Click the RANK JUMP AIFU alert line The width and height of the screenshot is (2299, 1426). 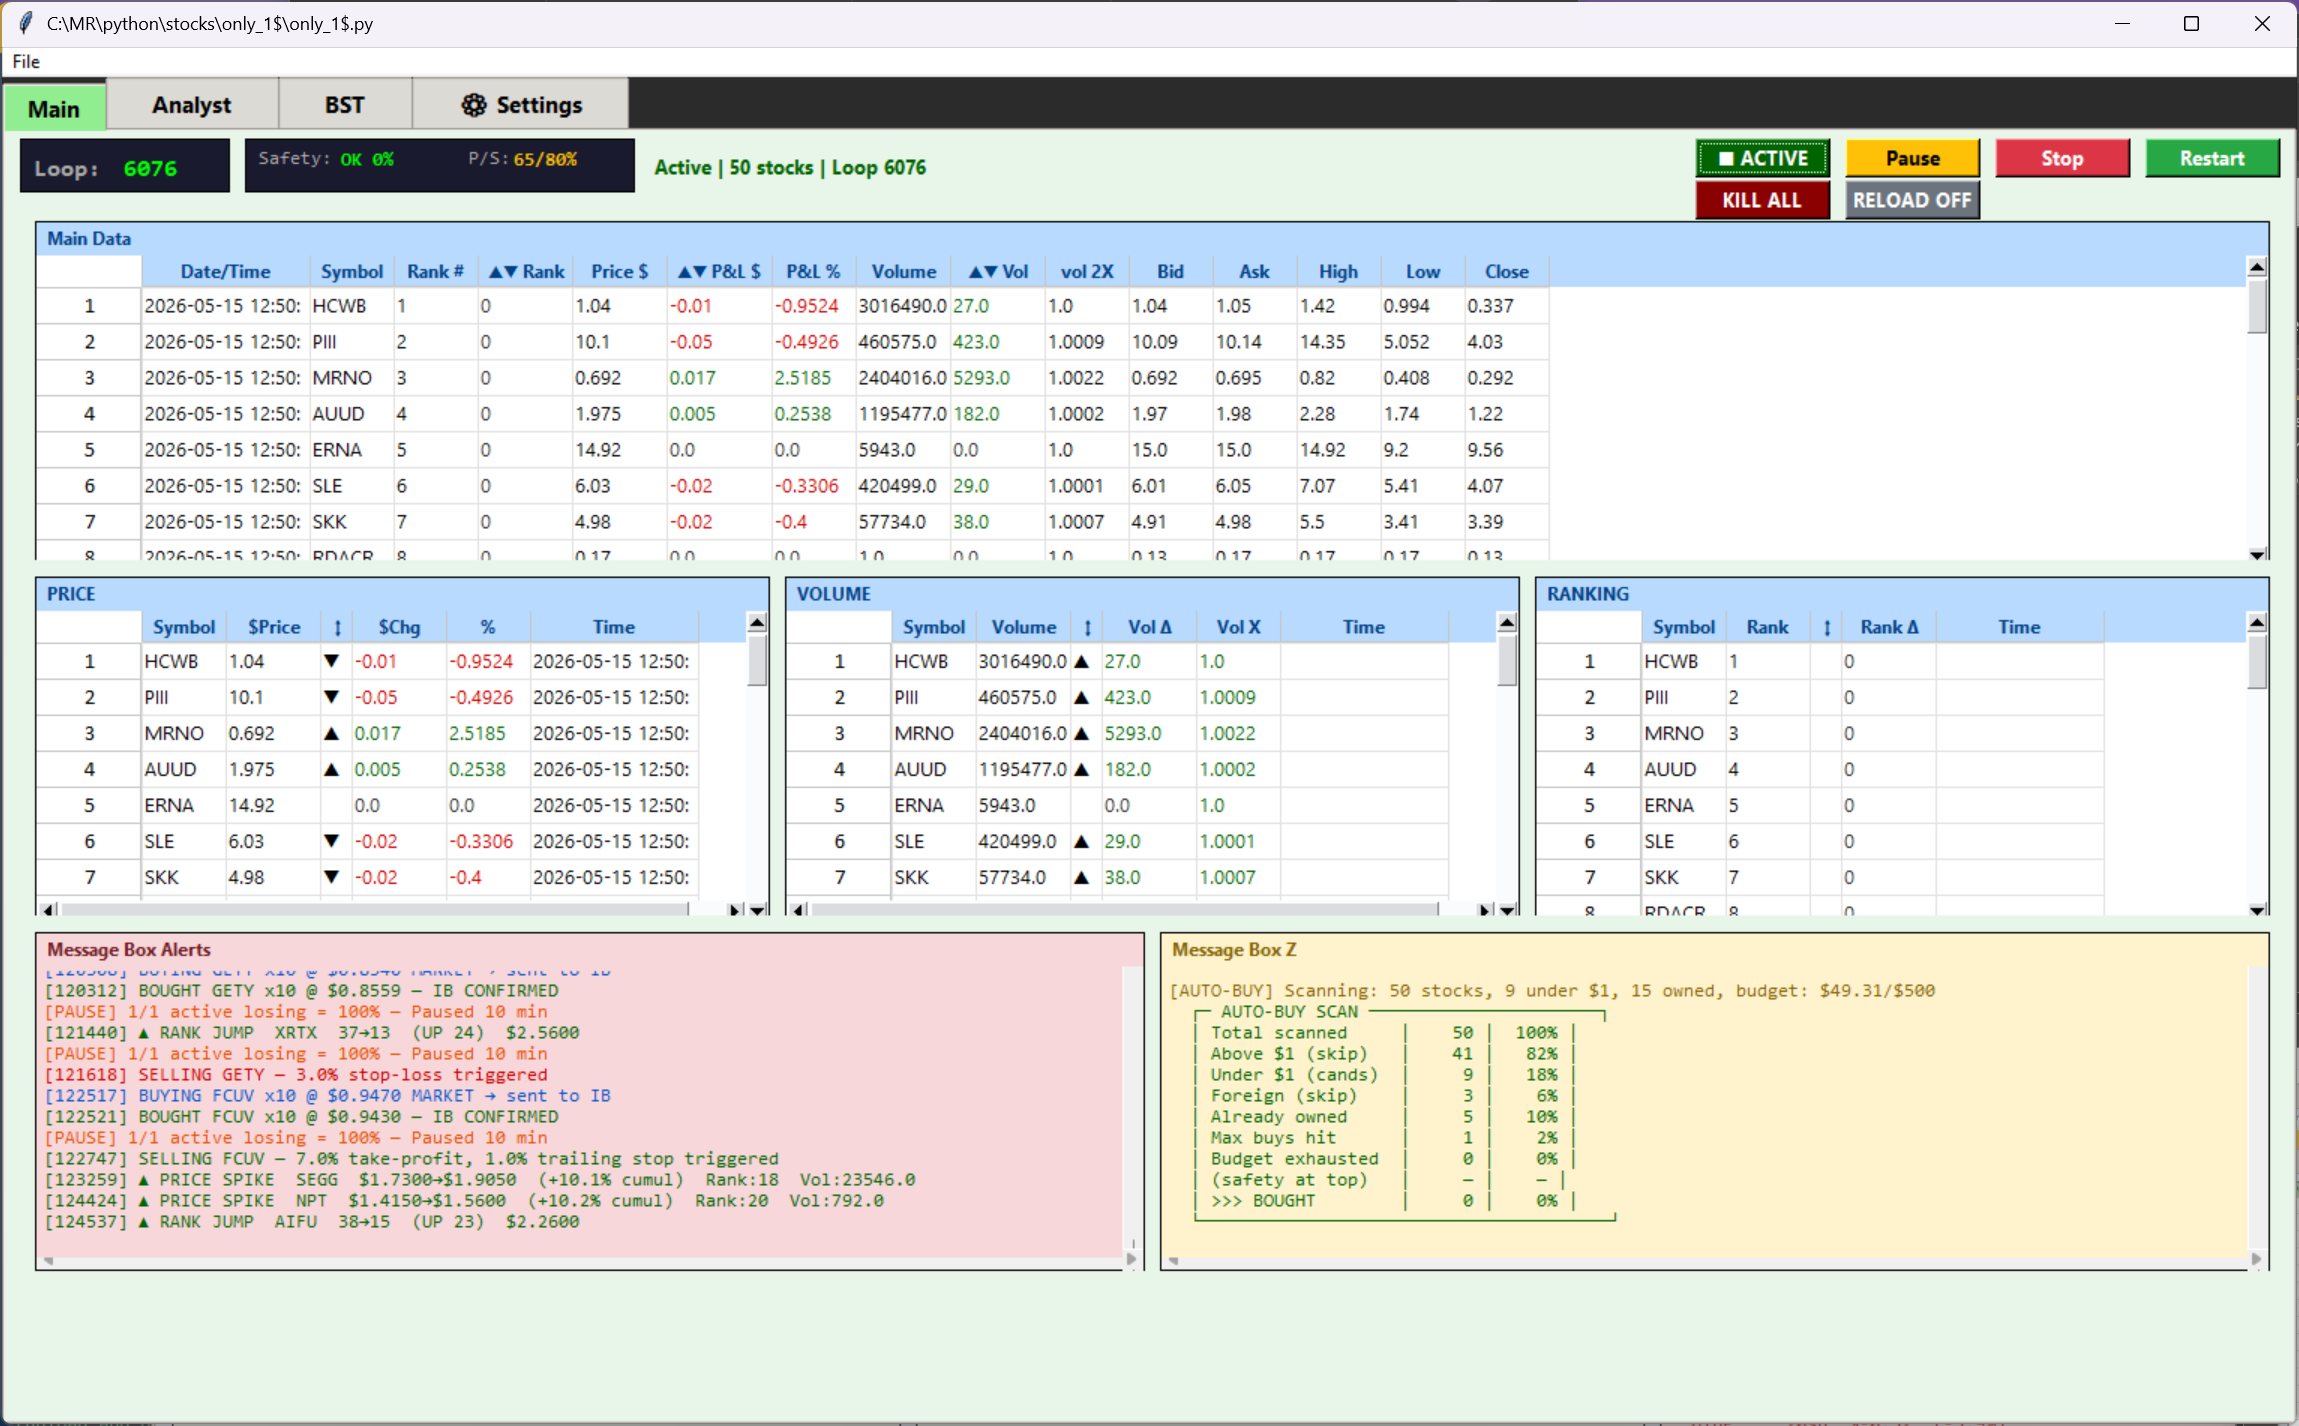312,1221
